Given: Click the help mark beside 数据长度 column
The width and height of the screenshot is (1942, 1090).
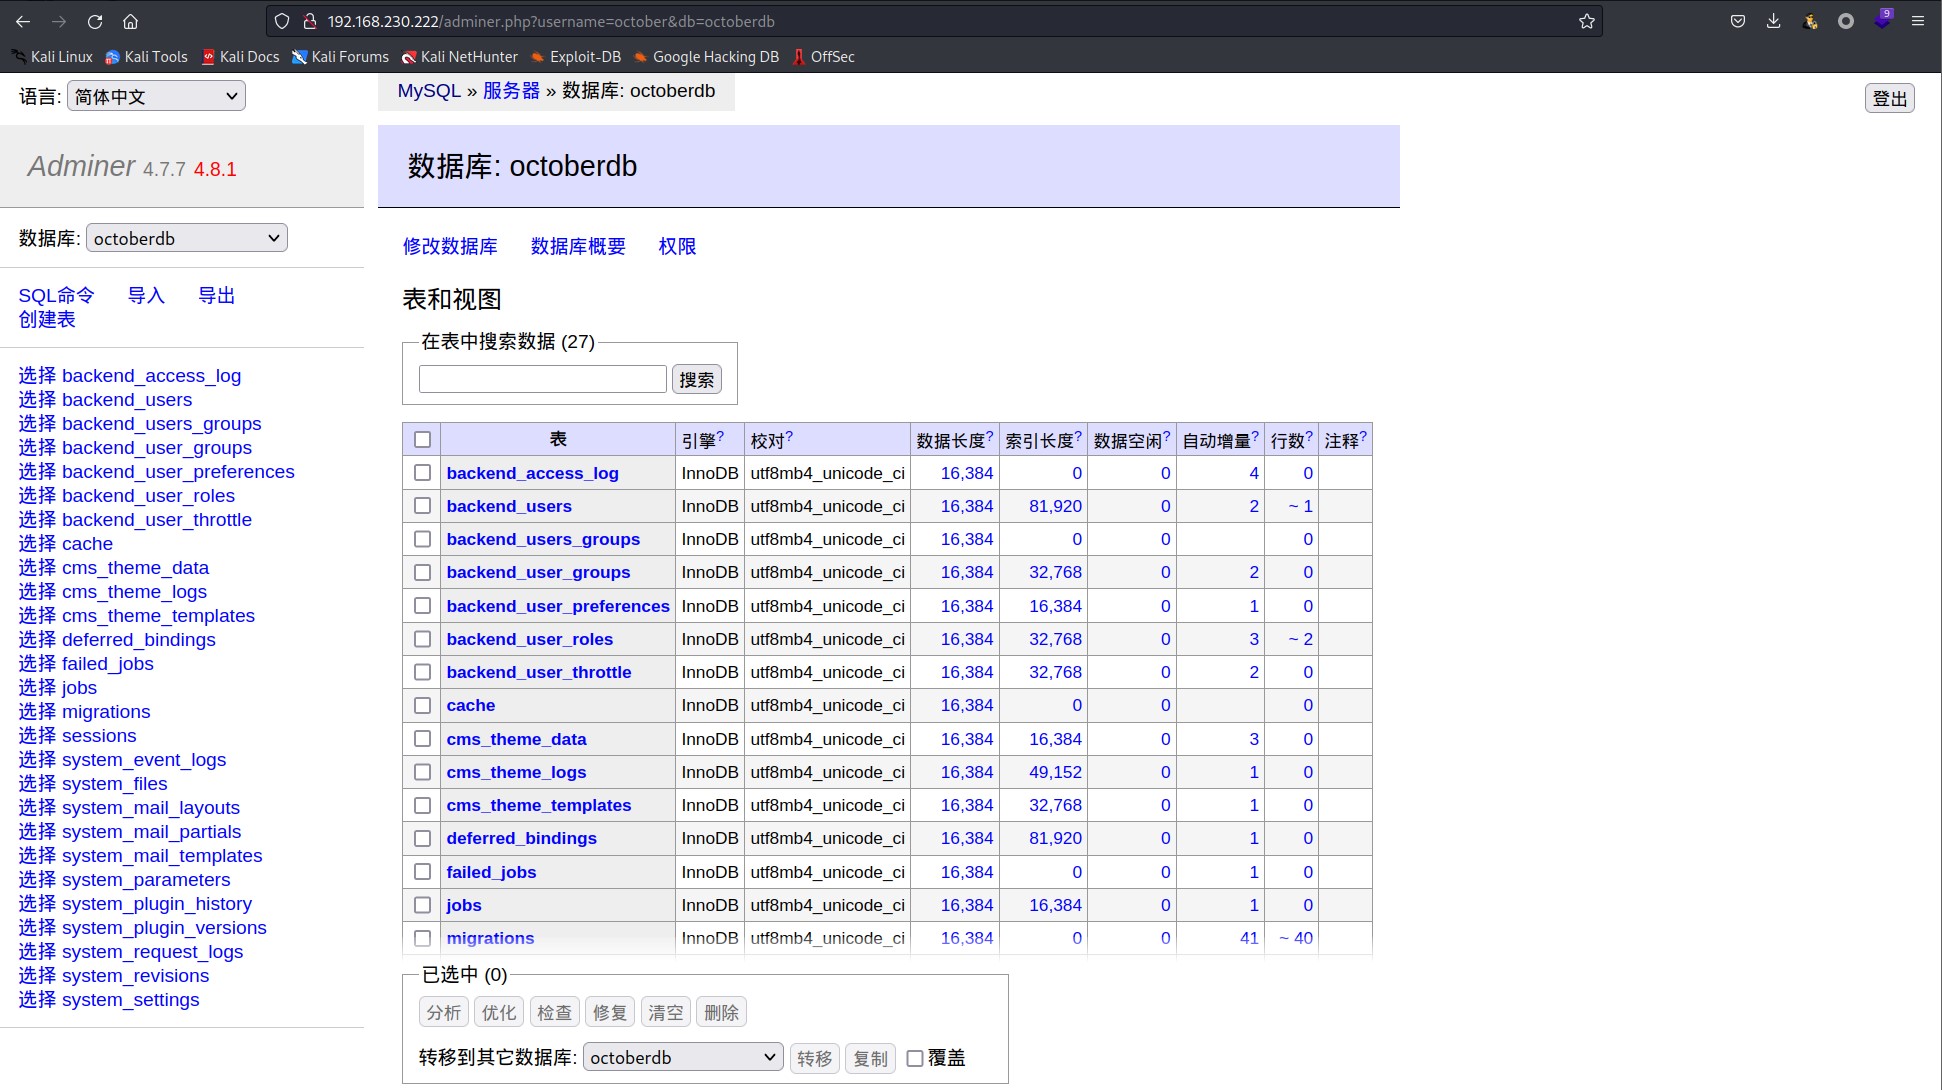Looking at the screenshot, I should tap(990, 436).
